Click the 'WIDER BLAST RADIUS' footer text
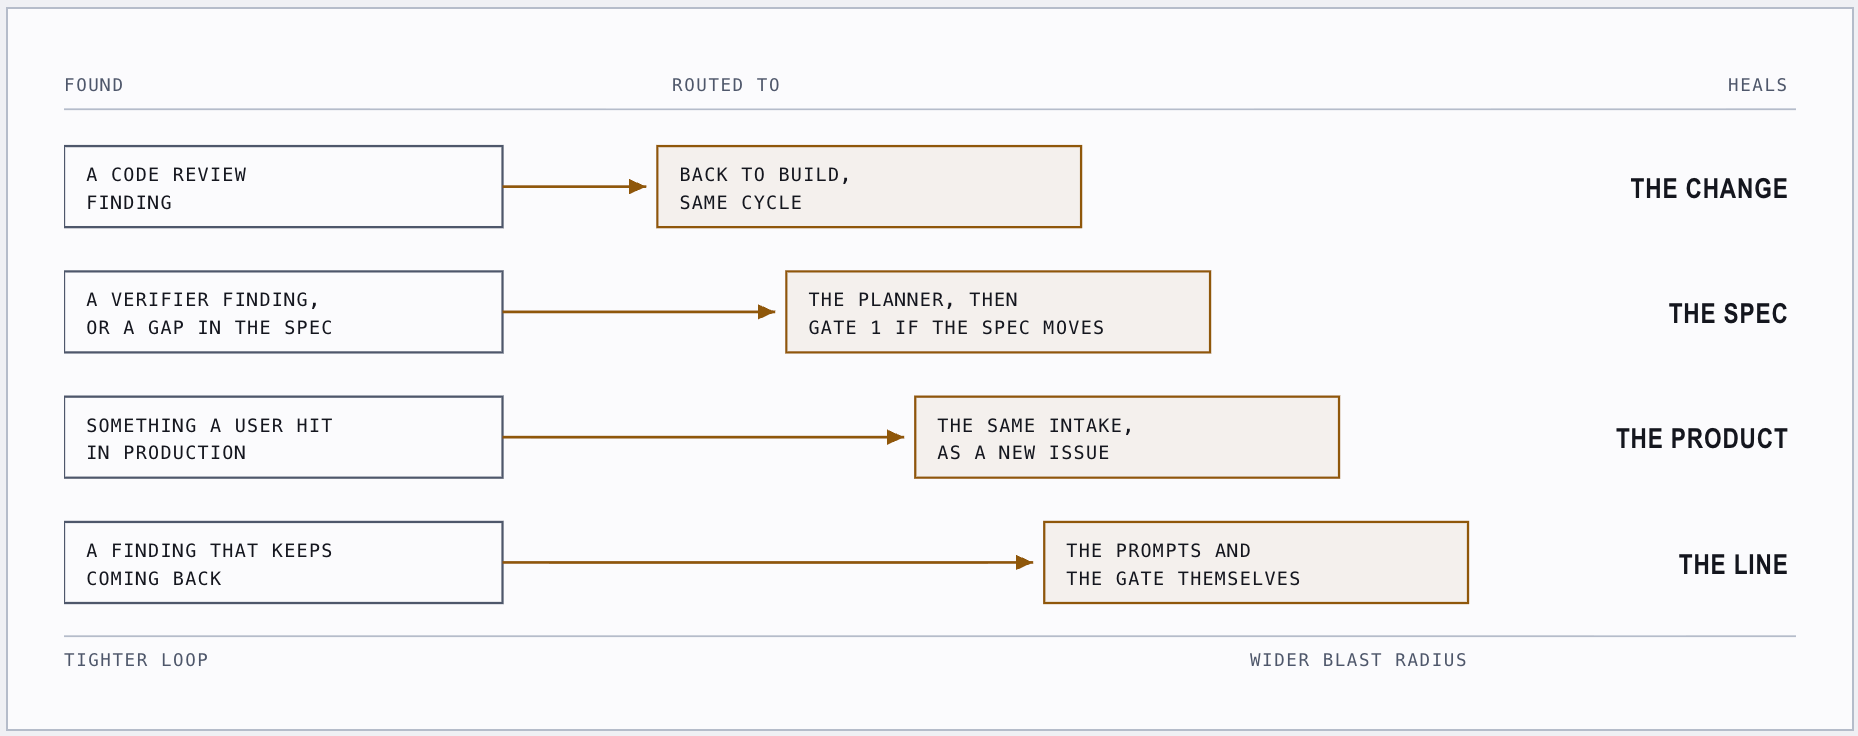Viewport: 1858px width, 736px height. tap(1358, 660)
